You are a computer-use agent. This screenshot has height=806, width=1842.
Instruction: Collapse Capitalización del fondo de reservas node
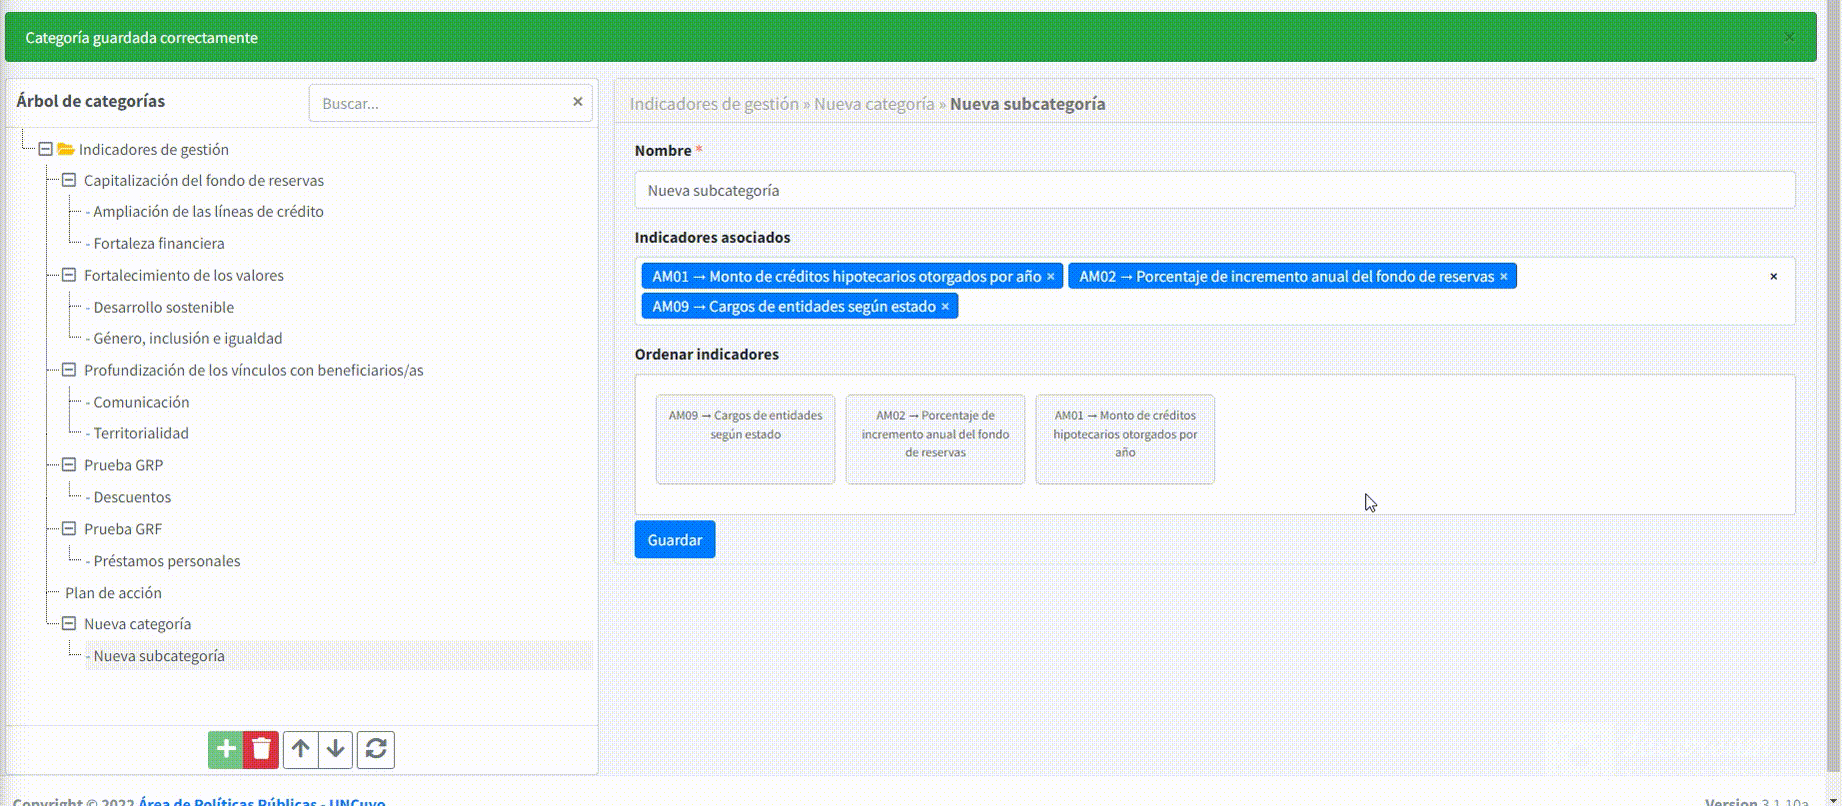pyautogui.click(x=69, y=180)
